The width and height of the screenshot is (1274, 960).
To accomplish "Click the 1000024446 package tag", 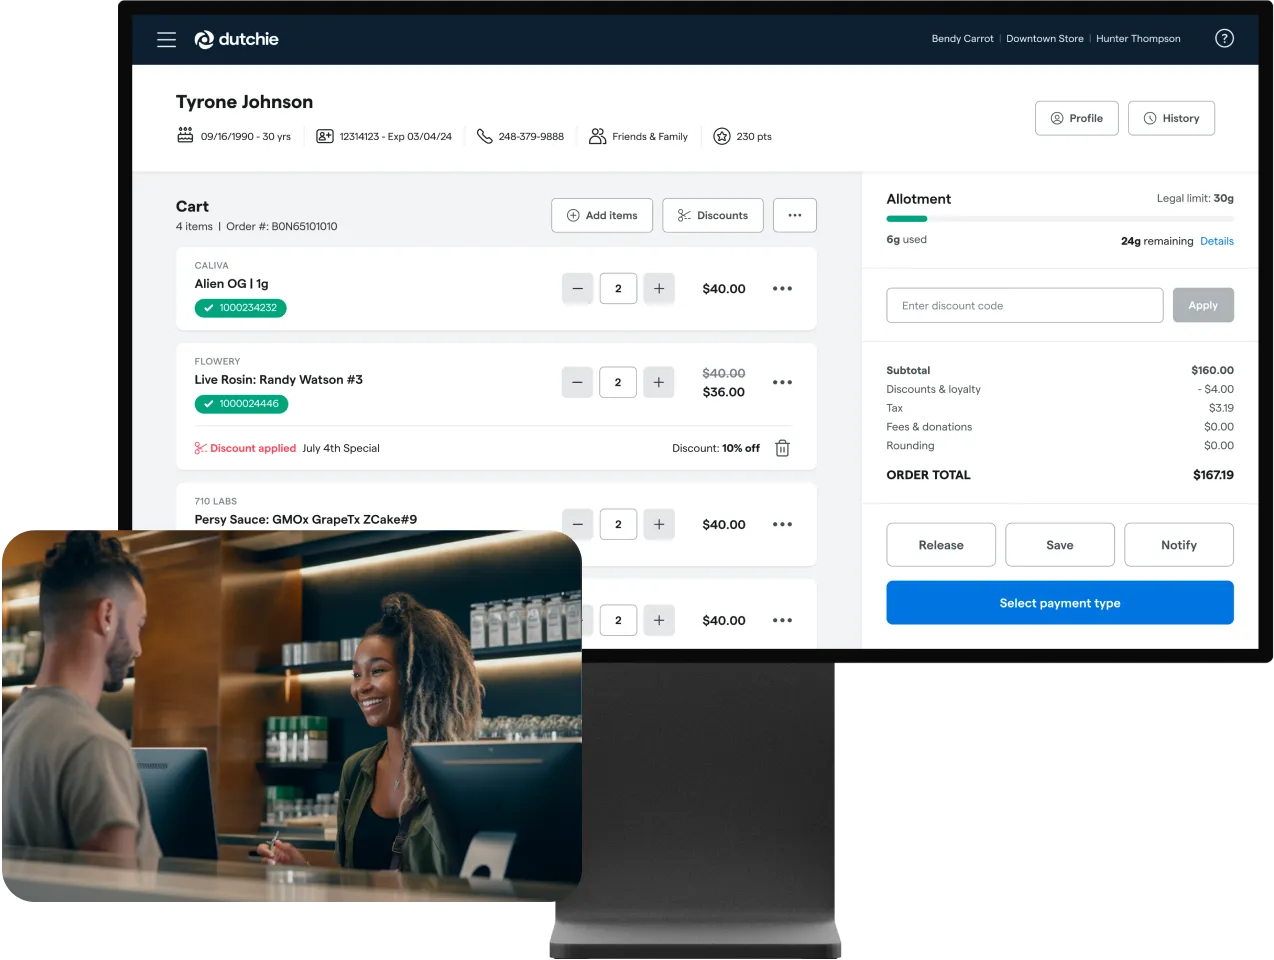I will (x=242, y=404).
